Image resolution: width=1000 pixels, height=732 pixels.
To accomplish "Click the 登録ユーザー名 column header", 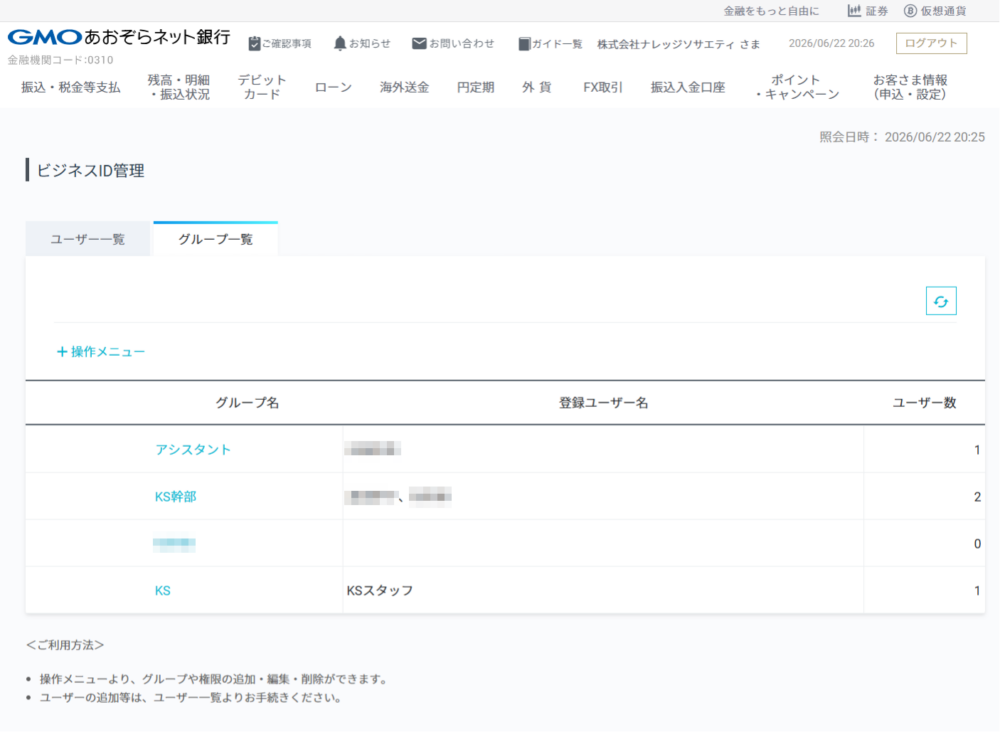I will (603, 403).
